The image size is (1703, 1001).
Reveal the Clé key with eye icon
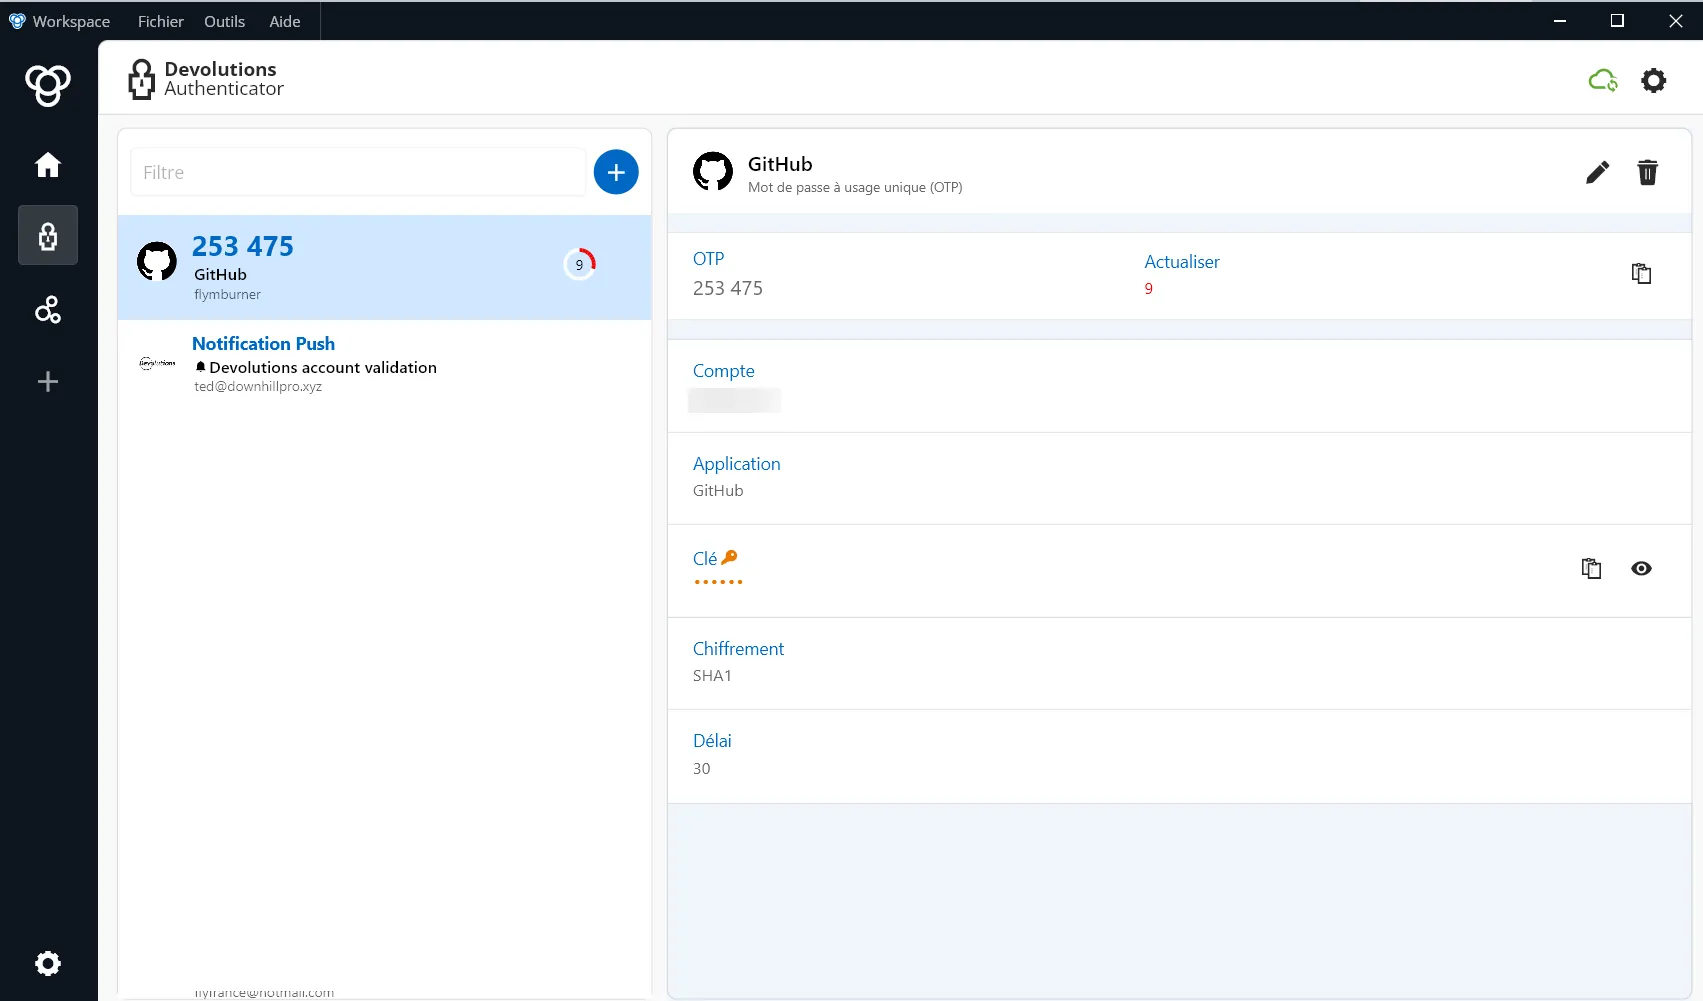(1641, 568)
